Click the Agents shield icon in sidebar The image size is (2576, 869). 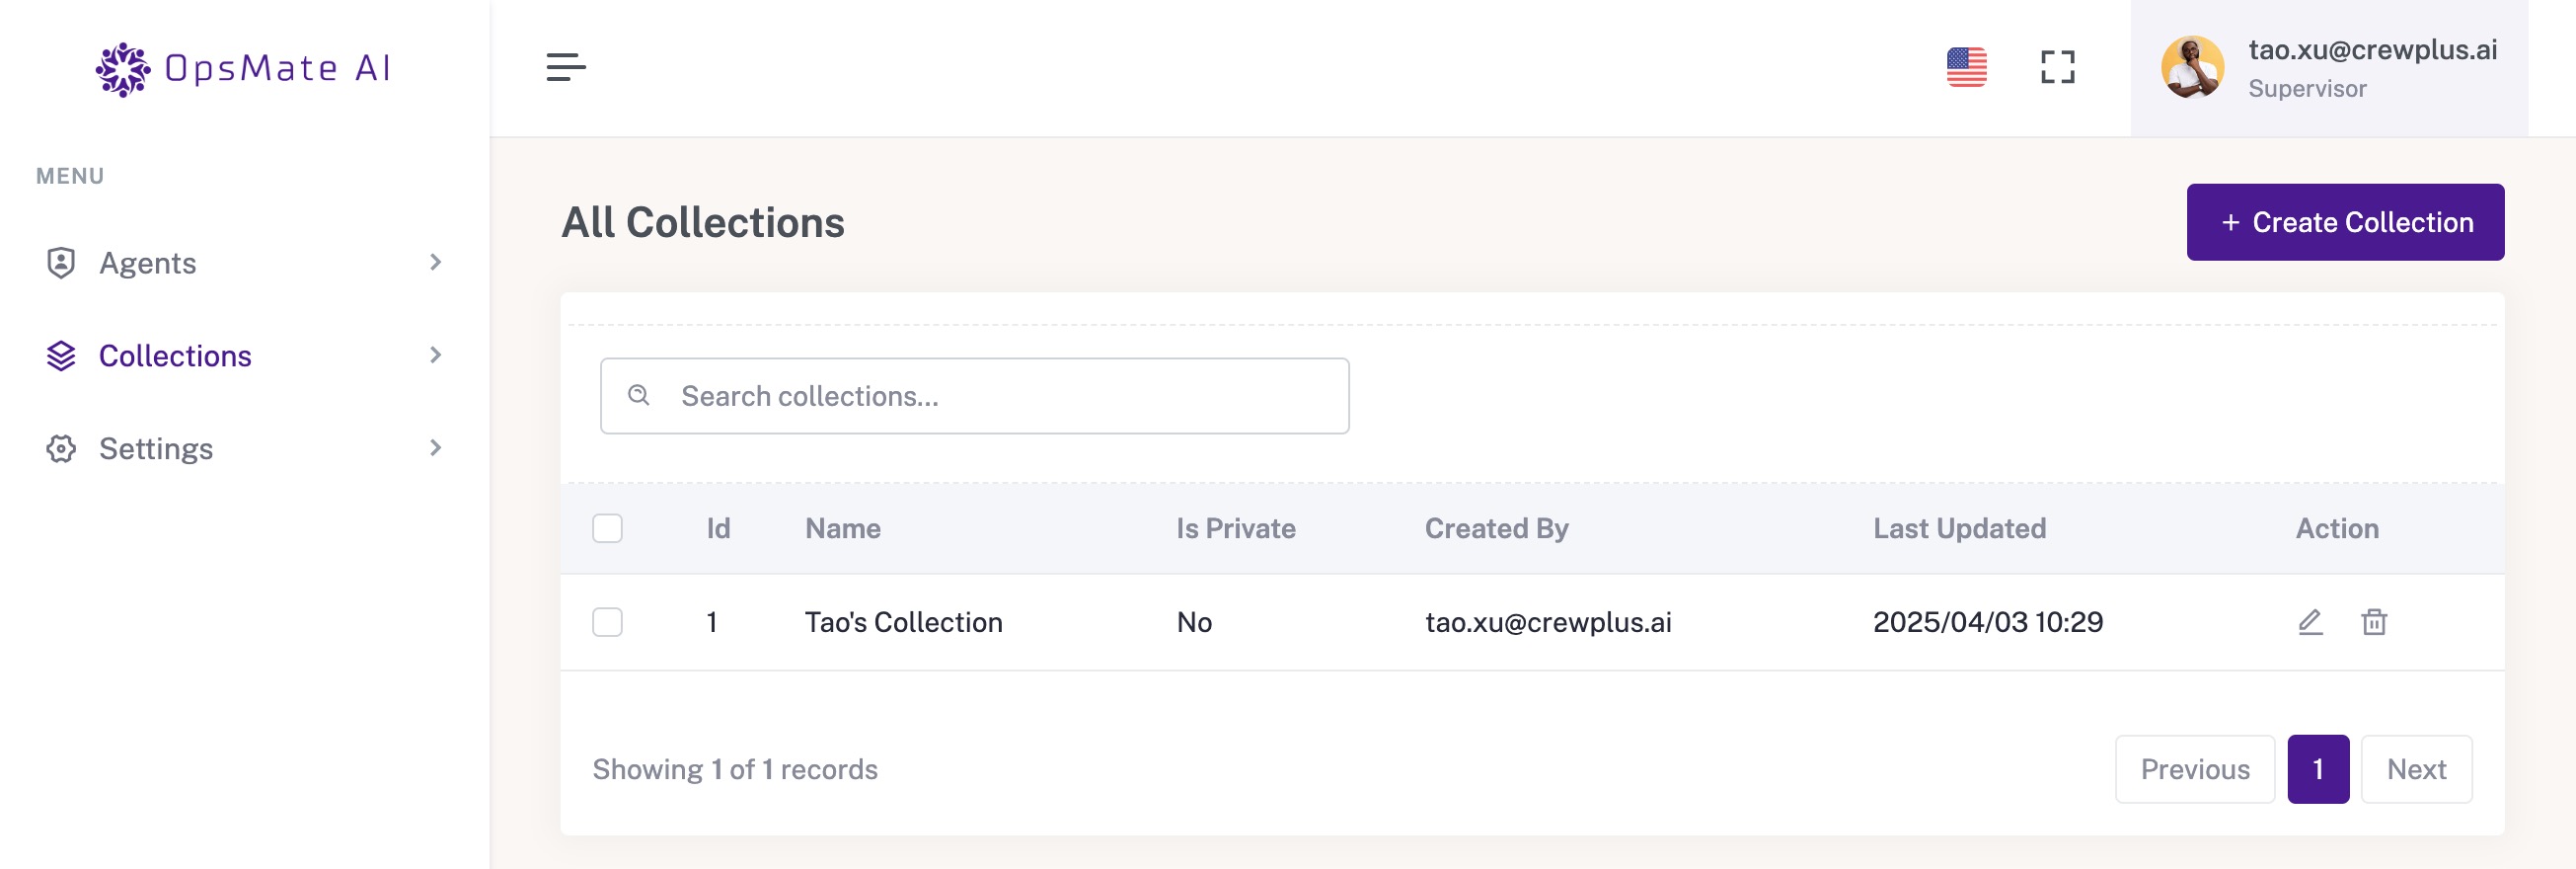tap(61, 263)
